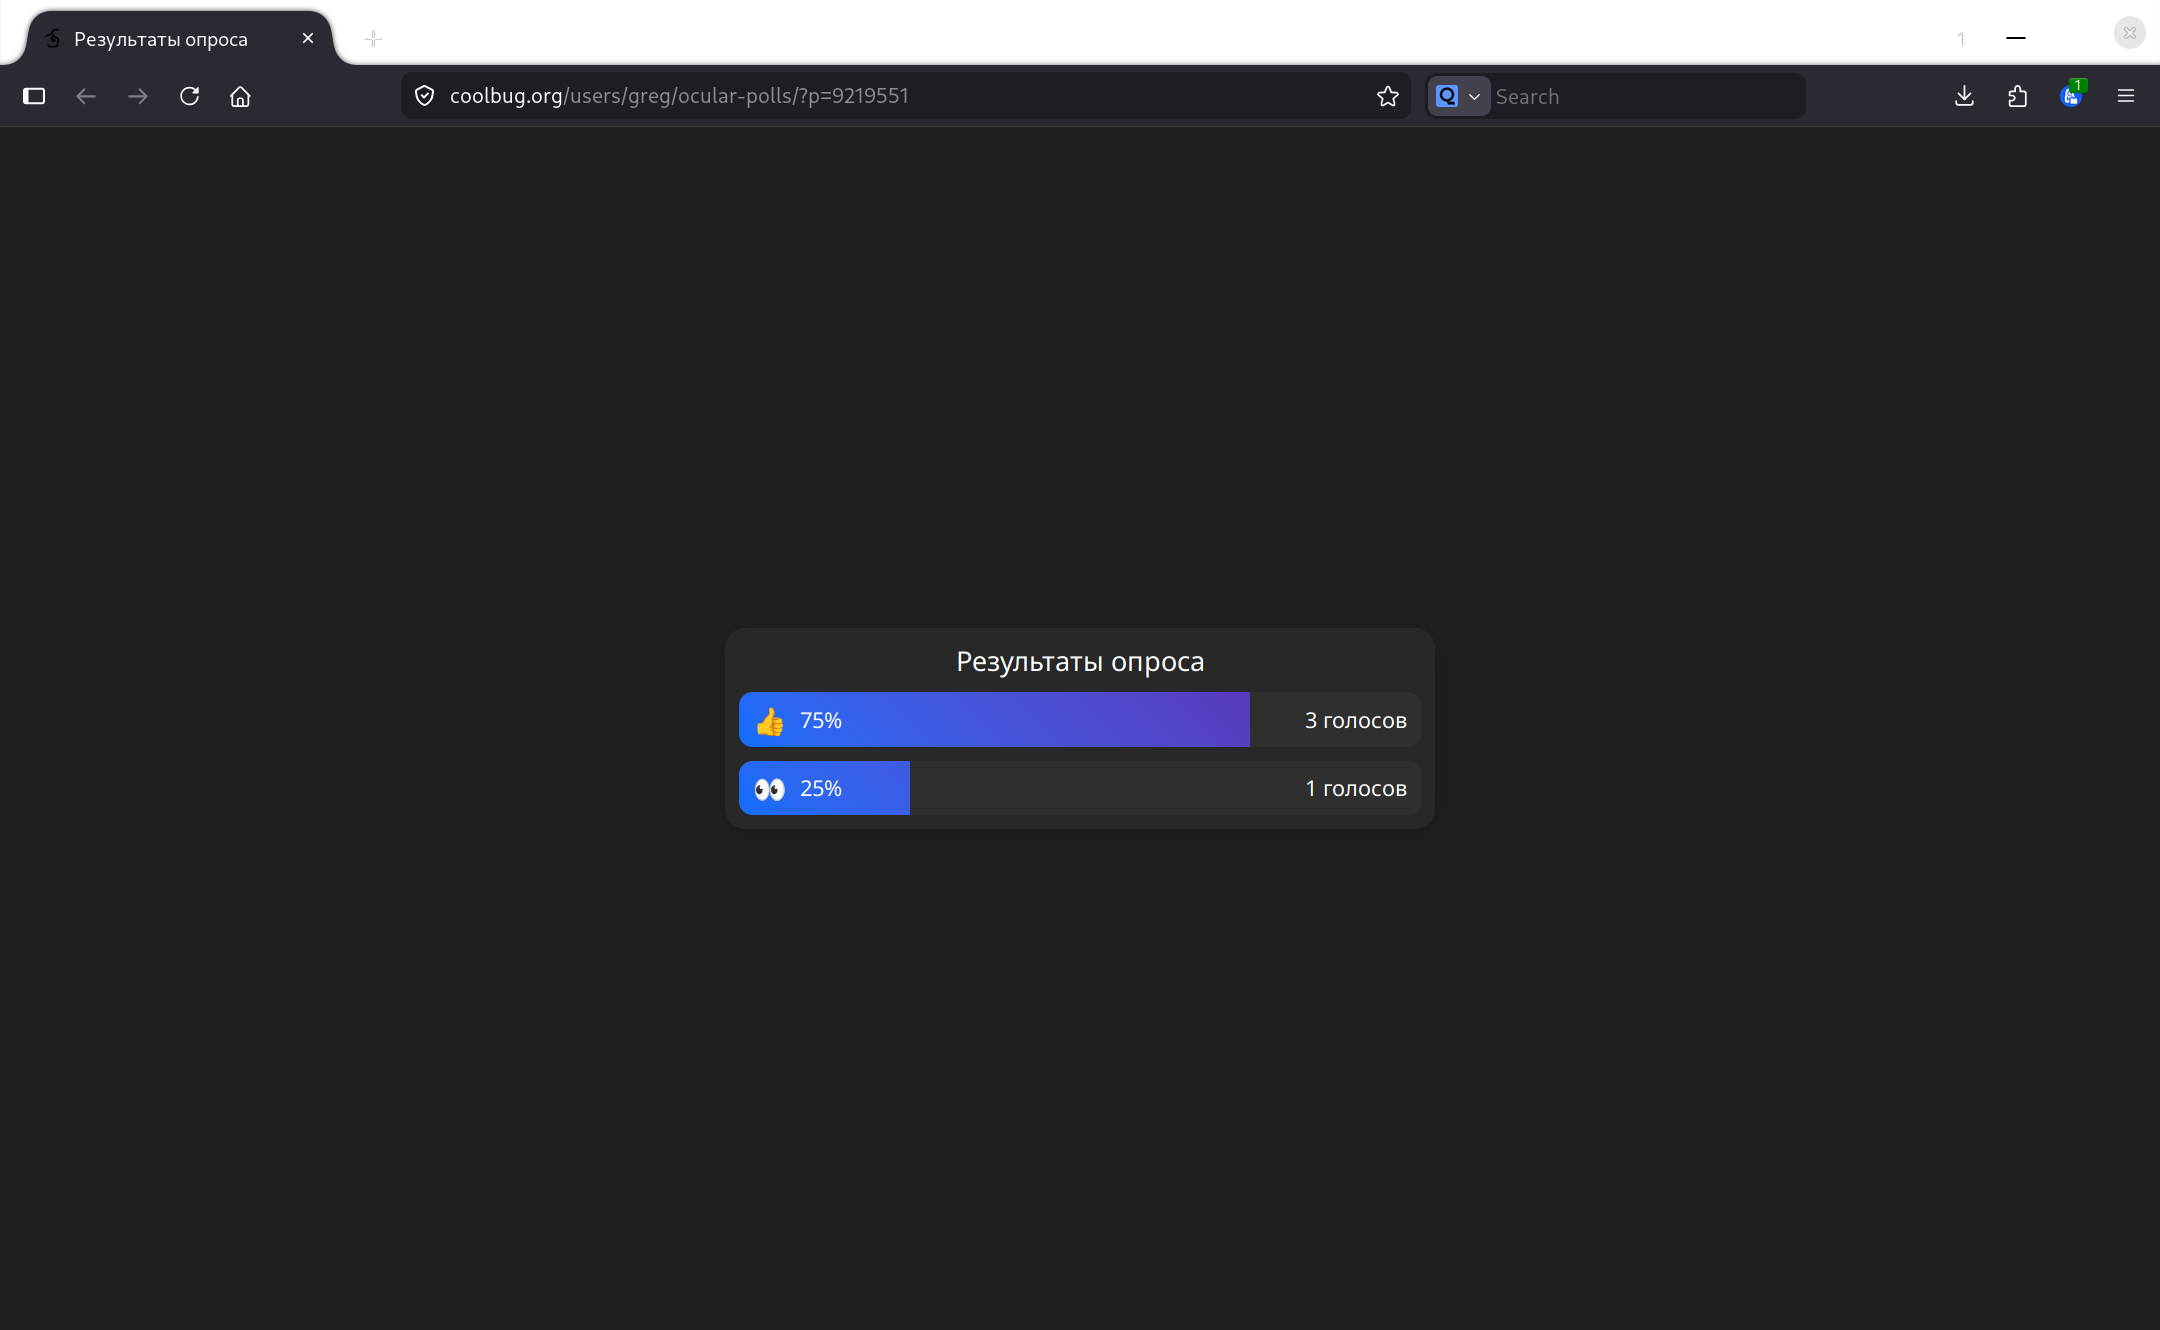Open the Downloads panel

click(1964, 96)
